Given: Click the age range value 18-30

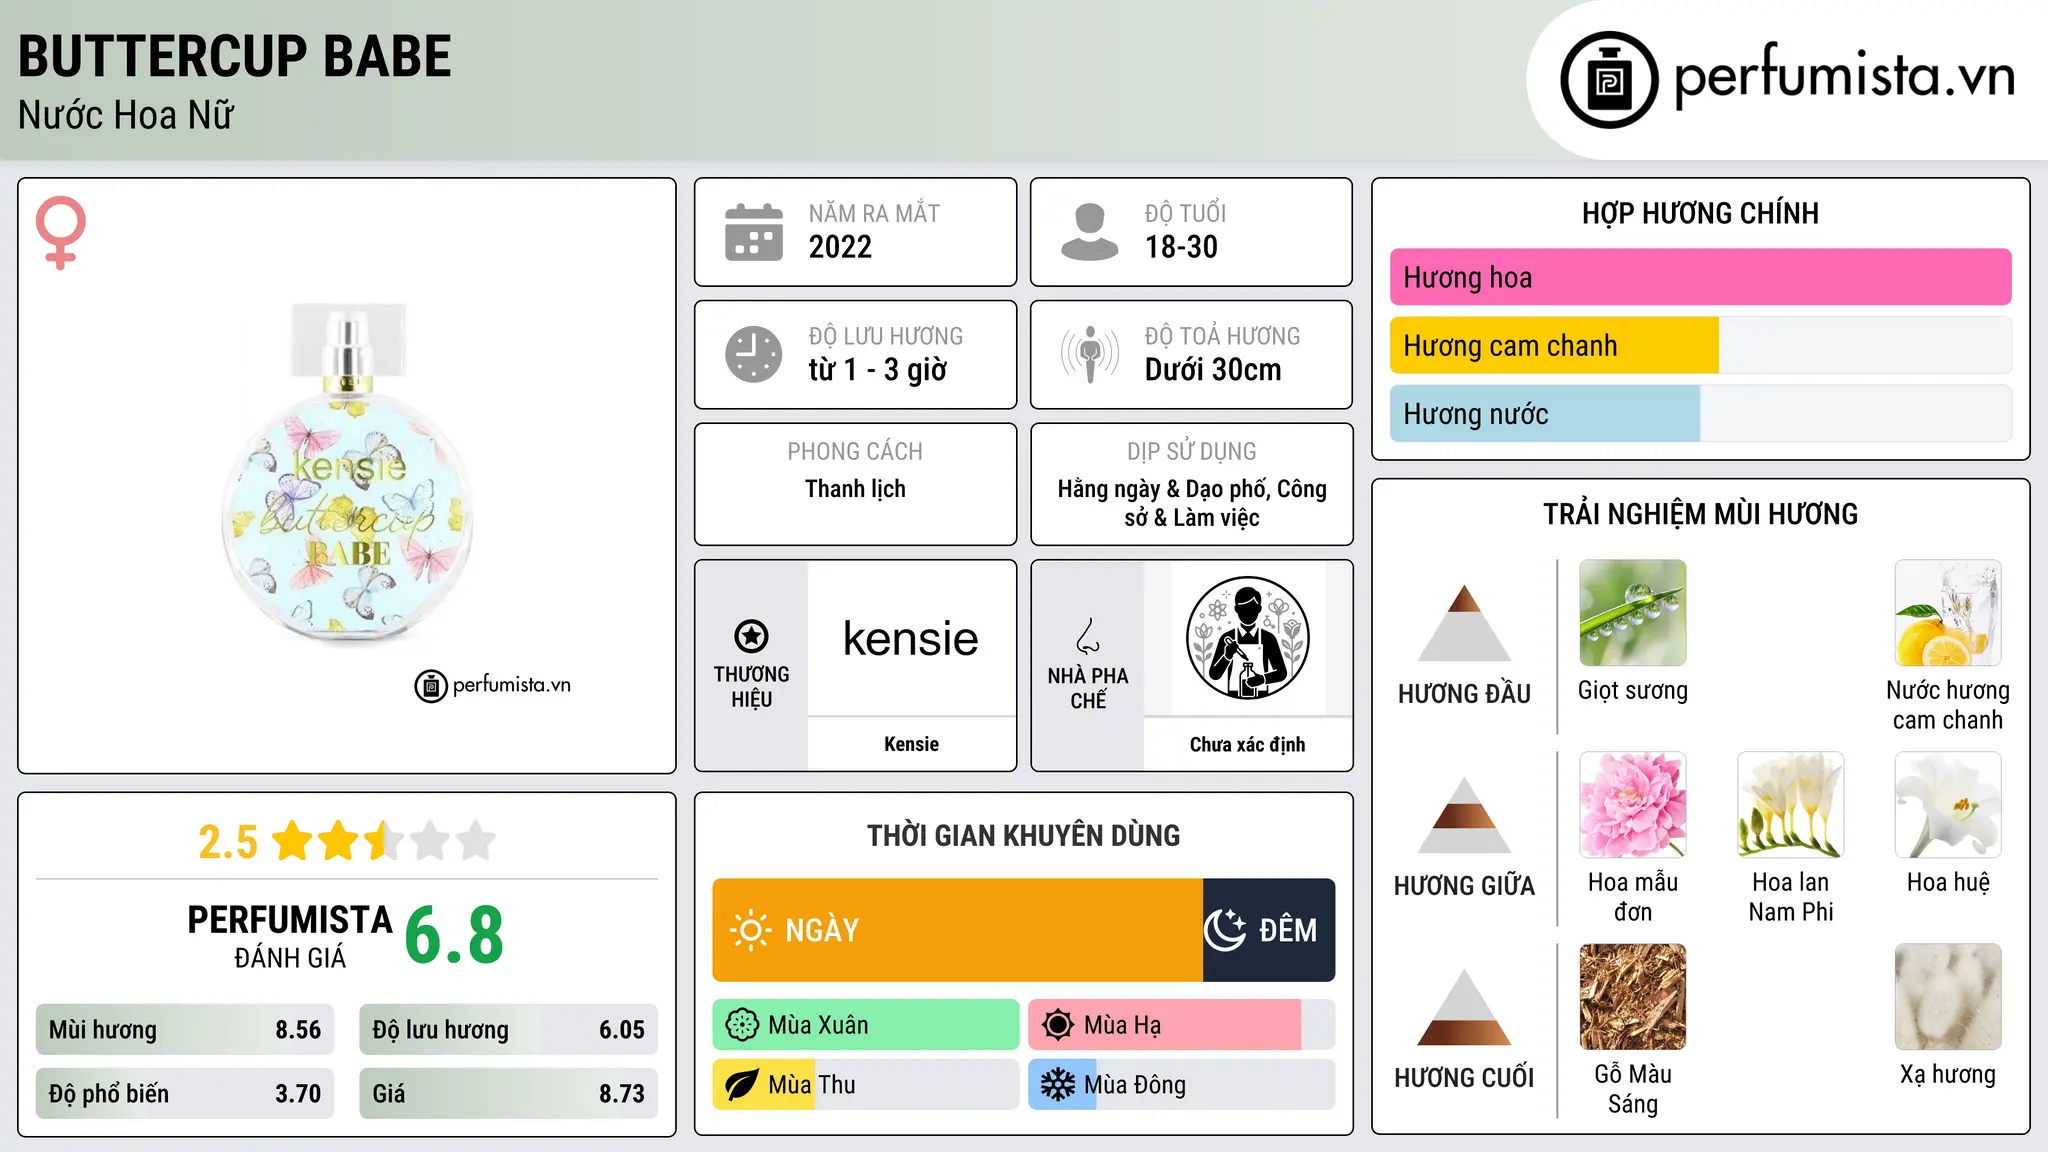Looking at the screenshot, I should (1181, 247).
